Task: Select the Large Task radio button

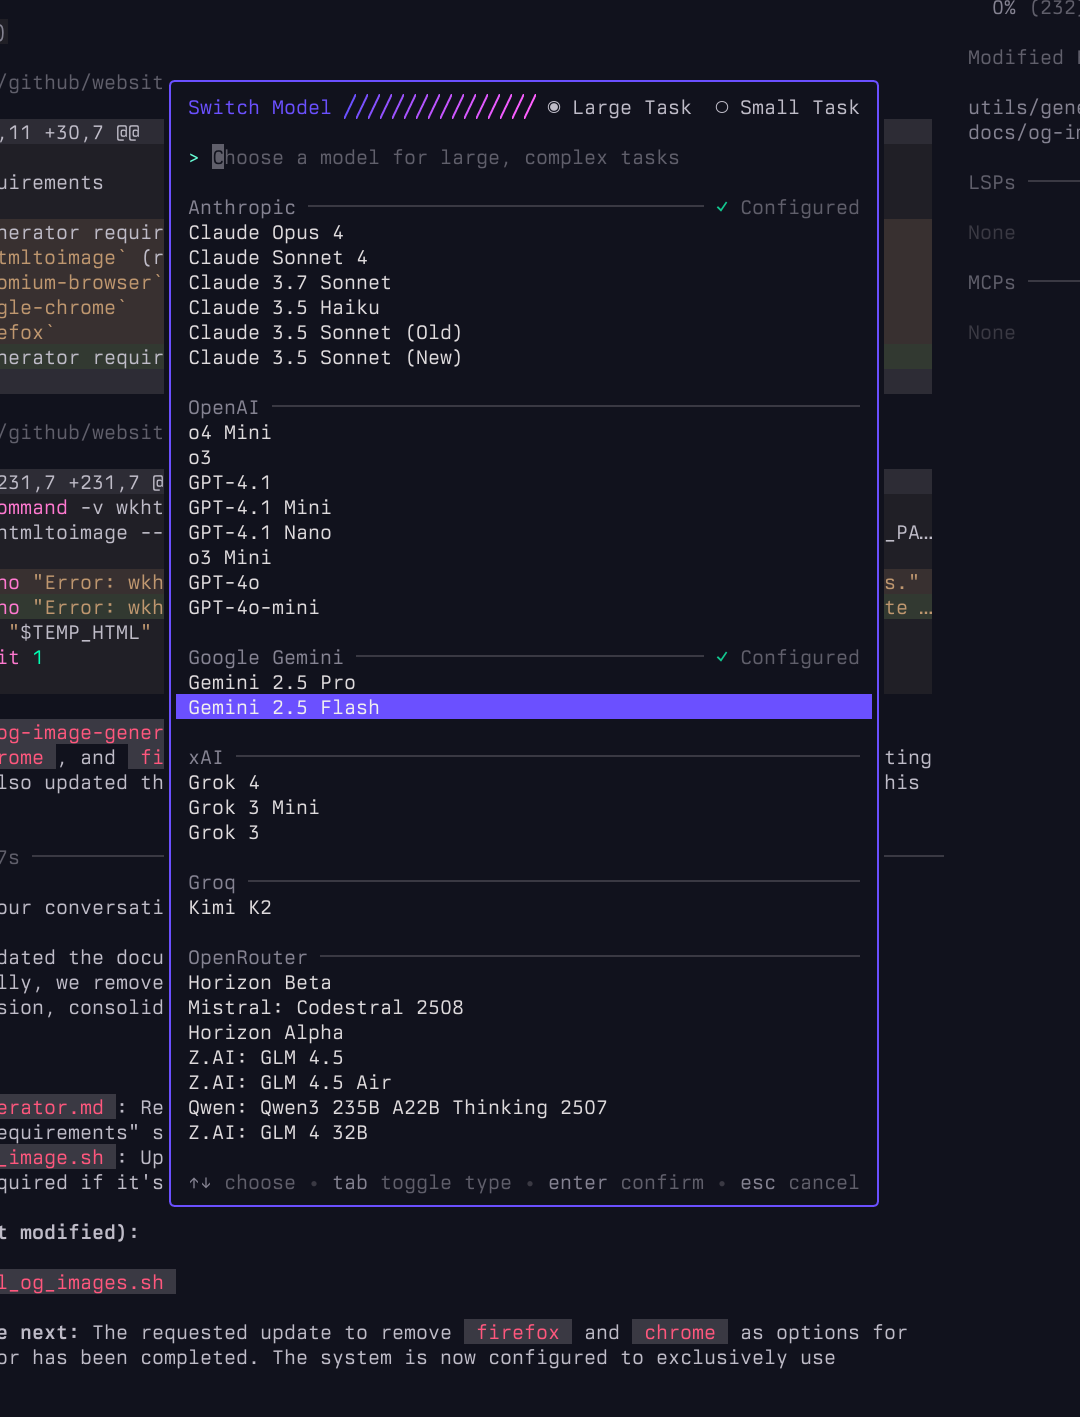Action: [554, 108]
